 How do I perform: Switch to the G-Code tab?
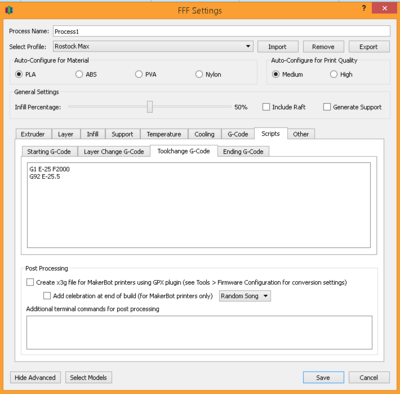coord(238,134)
